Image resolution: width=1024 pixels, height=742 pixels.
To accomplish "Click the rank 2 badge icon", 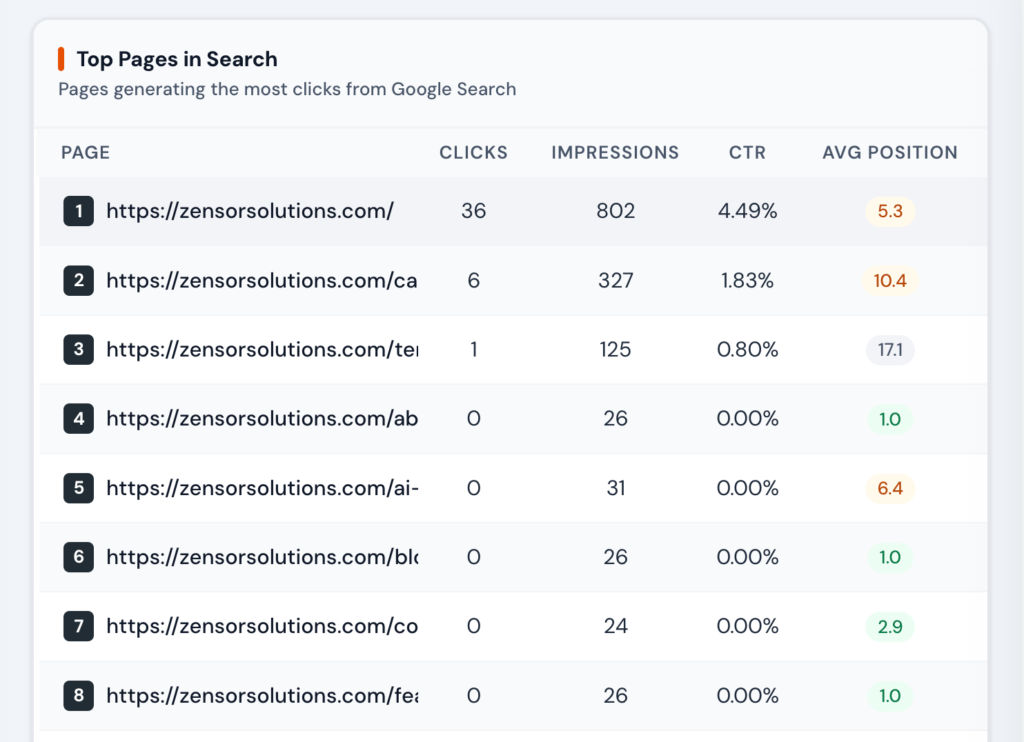I will click(x=78, y=281).
